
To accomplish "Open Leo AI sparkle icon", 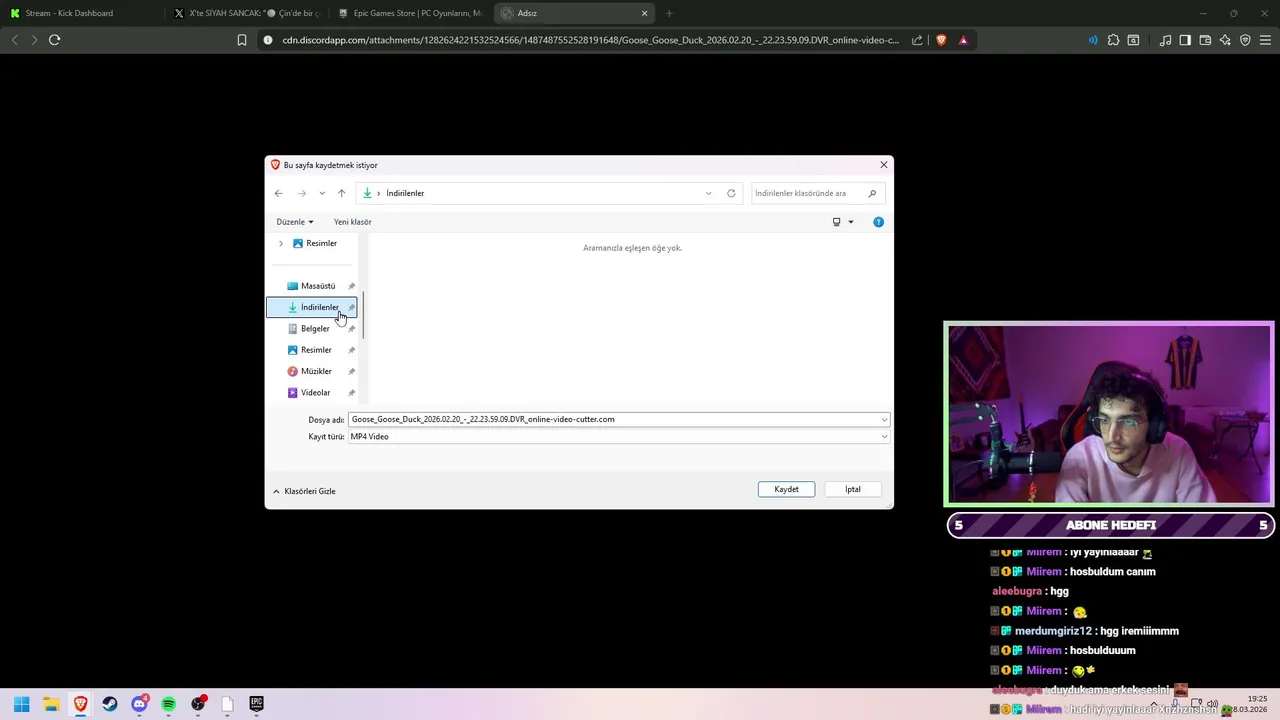I will coord(1225,40).
